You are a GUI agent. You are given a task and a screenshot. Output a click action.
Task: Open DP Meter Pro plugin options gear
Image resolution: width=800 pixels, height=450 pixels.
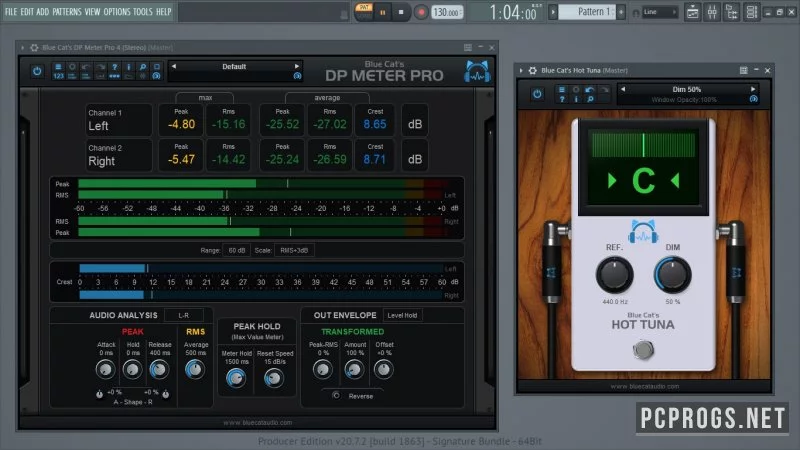[x=34, y=47]
